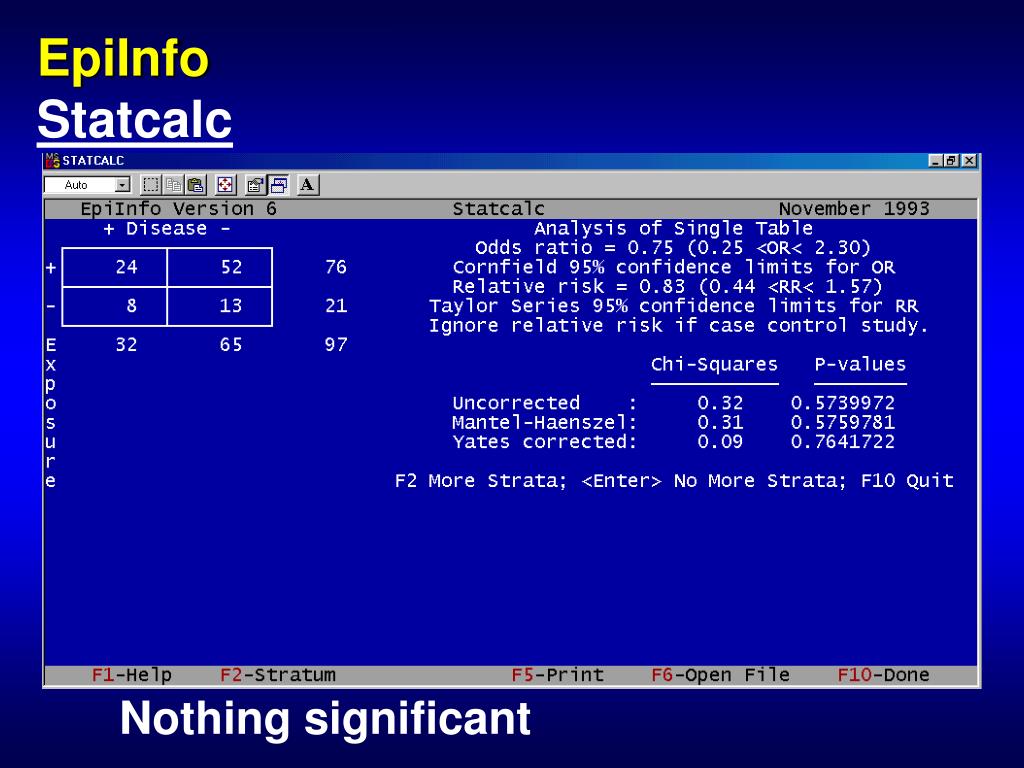Click the 'Uncorrected' row label
Viewport: 1024px width, 768px height.
(516, 403)
